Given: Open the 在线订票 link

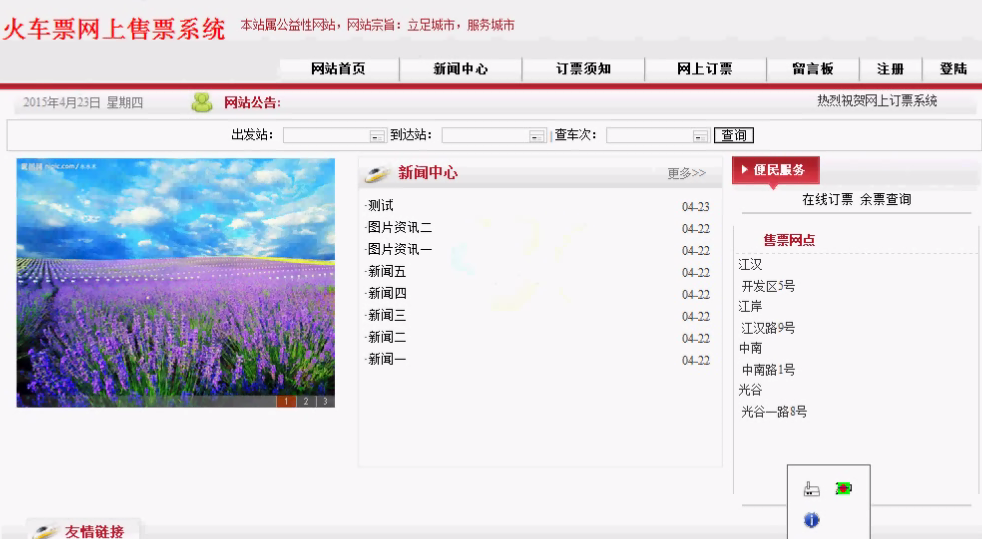Looking at the screenshot, I should tap(827, 200).
